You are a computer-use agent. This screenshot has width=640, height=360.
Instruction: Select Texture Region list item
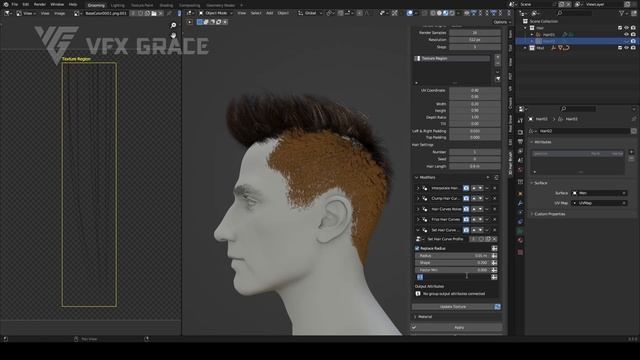coord(452,58)
